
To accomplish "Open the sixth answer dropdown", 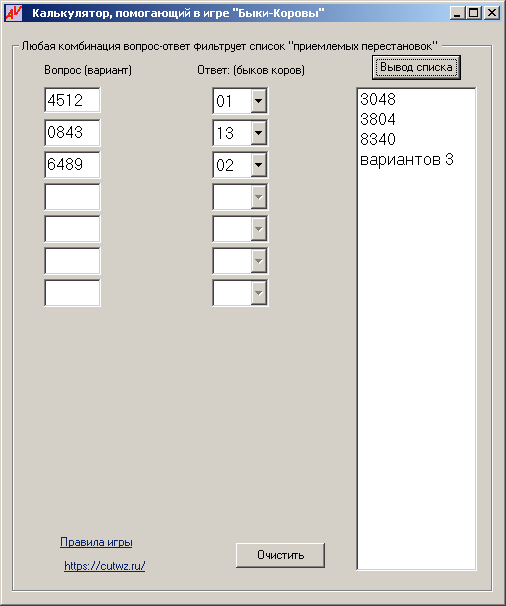I will (x=258, y=261).
